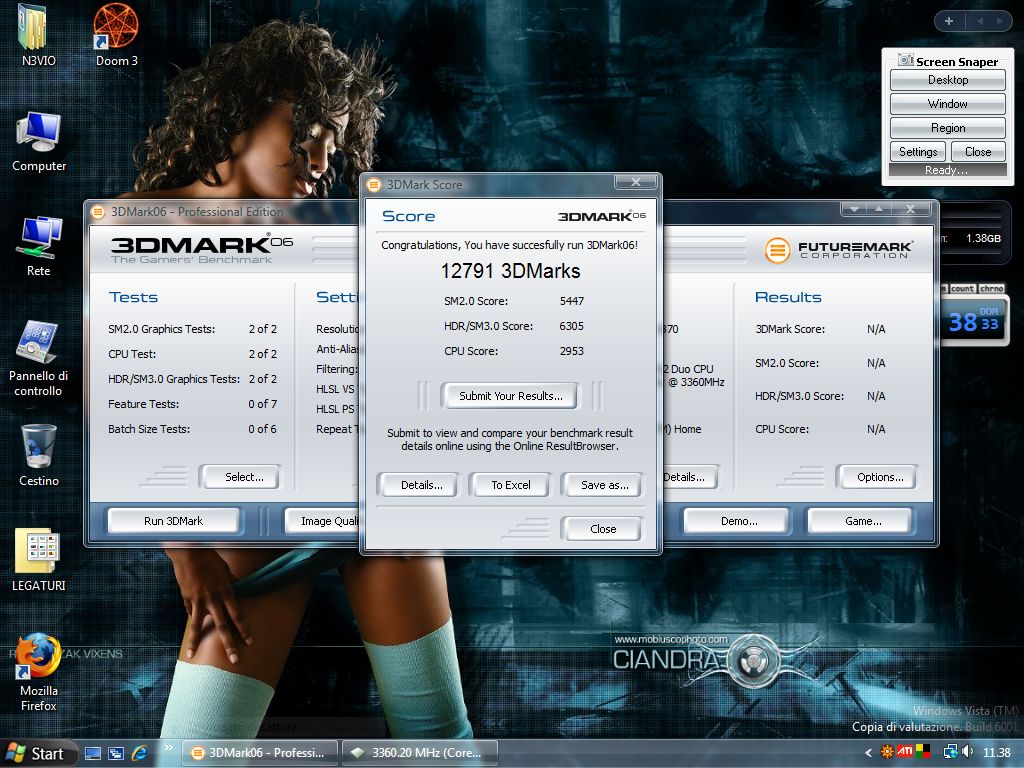Screen dimensions: 1024x768
Task: Open Details in the Score dialog
Action: tap(421, 485)
